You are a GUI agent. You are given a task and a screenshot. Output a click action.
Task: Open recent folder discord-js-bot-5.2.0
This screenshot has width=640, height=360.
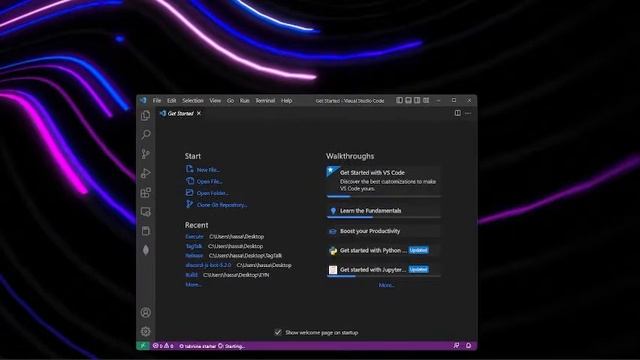pos(208,265)
